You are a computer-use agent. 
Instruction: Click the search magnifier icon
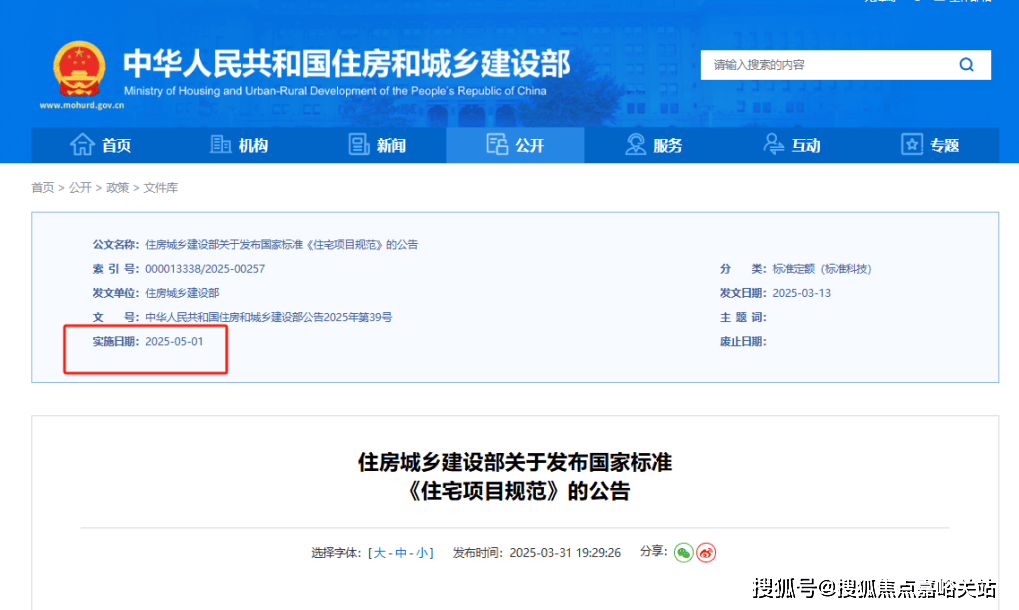pyautogui.click(x=966, y=65)
